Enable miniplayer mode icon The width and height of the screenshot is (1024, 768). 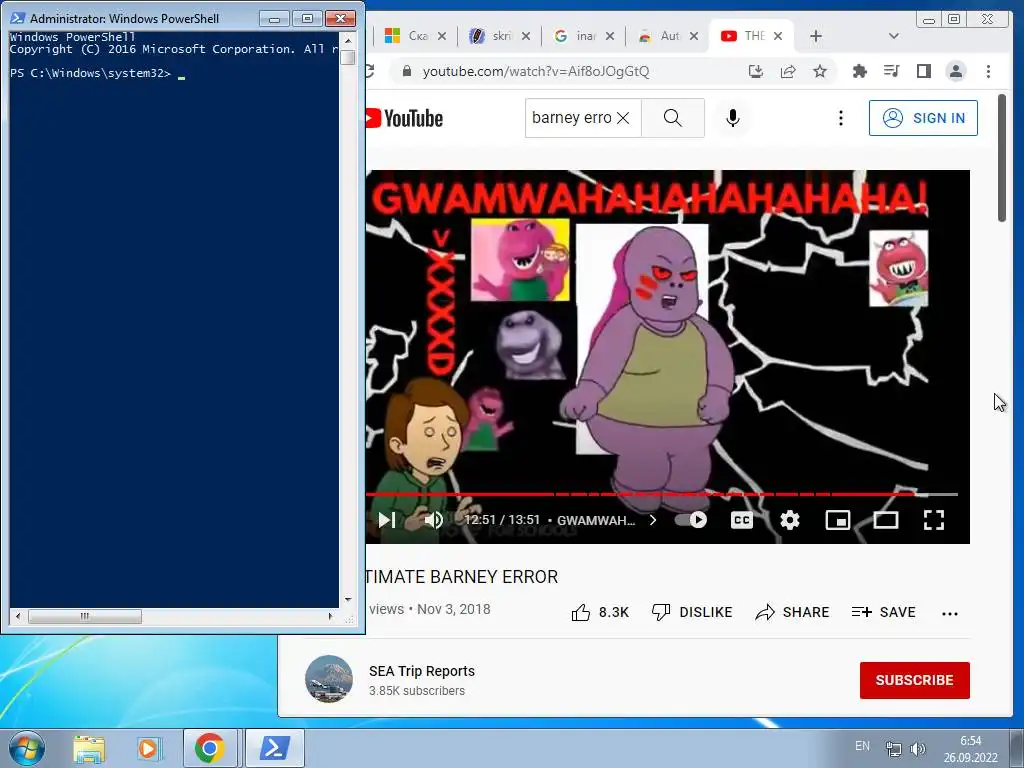click(838, 520)
